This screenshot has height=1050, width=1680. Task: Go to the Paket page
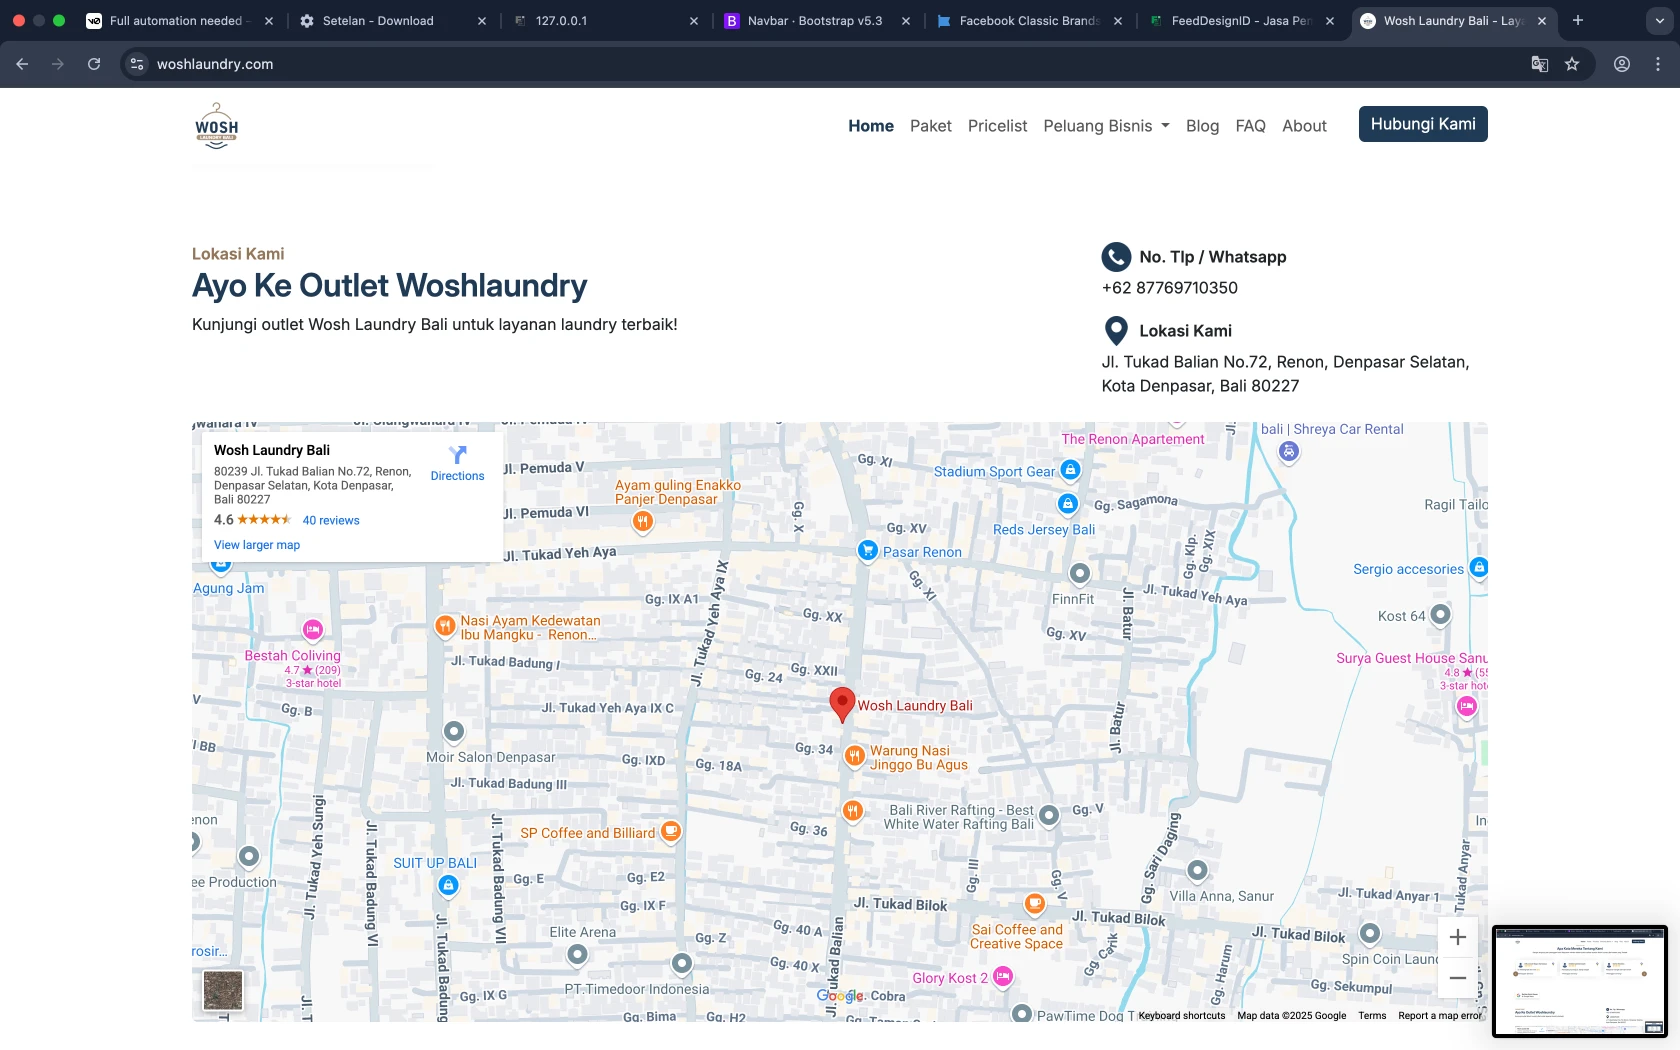931,126
